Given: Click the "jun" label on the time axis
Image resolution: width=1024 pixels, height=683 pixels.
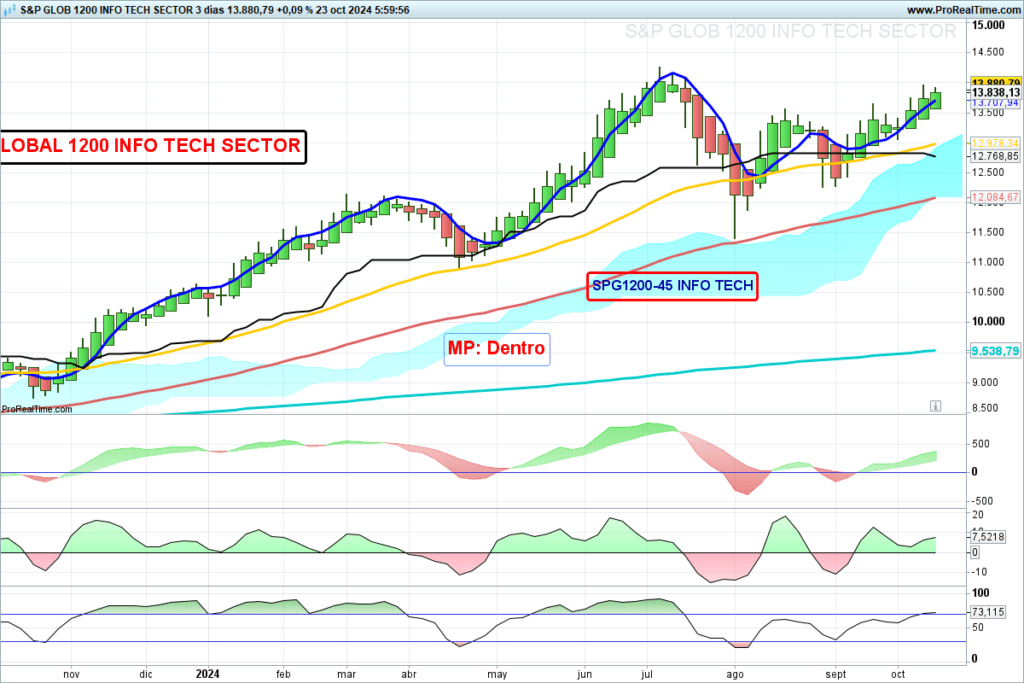Looking at the screenshot, I should [x=584, y=674].
